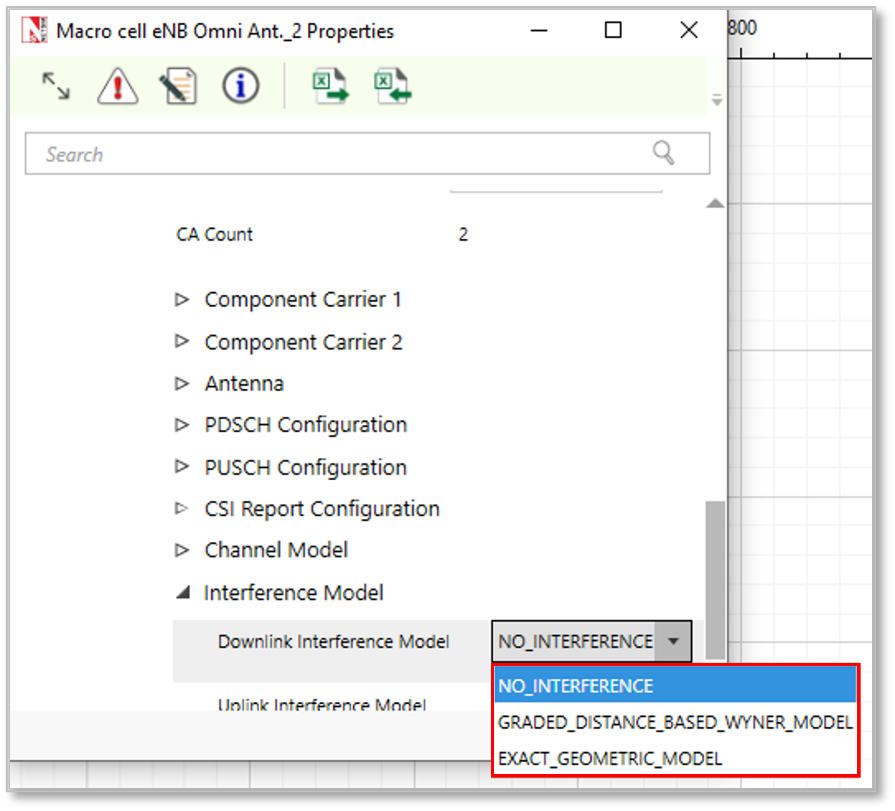Click the first Excel export icon

(x=330, y=87)
